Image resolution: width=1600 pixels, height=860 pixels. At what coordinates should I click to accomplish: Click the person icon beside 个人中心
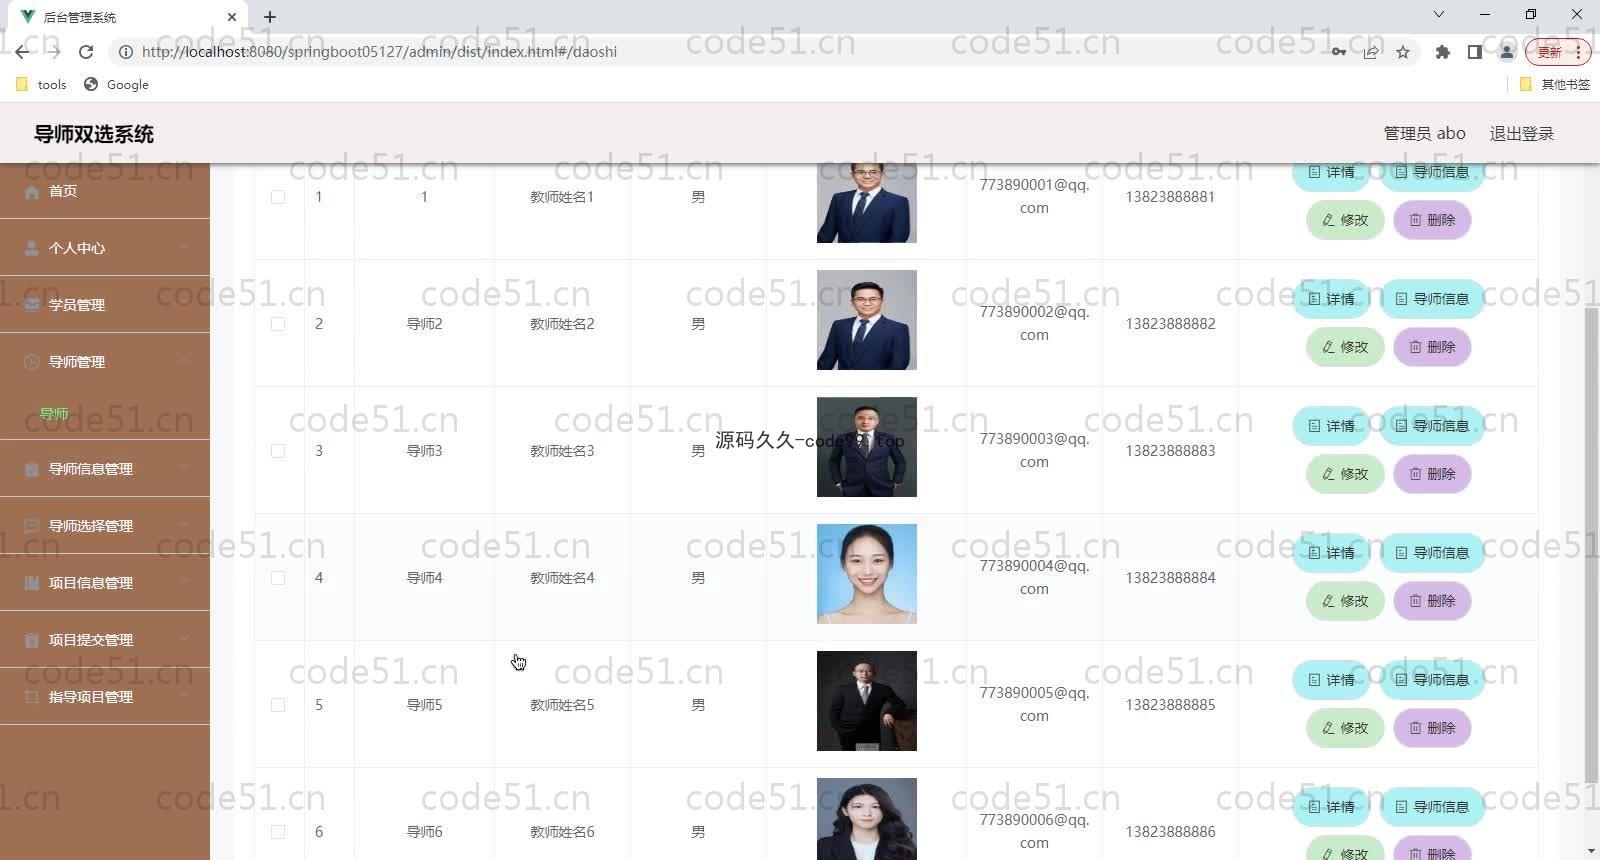point(32,248)
